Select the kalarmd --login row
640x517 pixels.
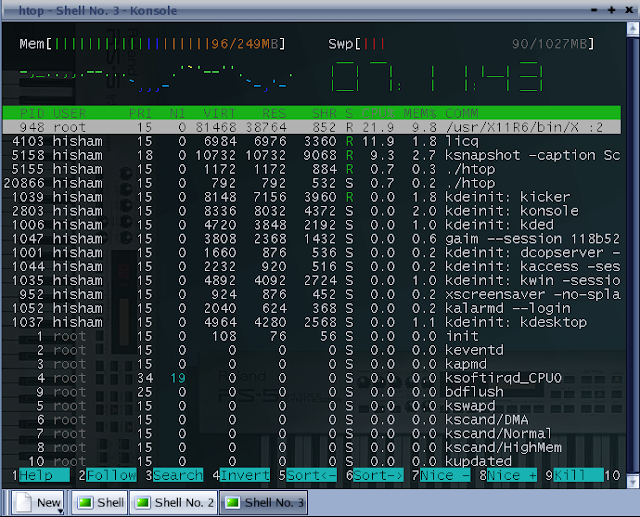(x=312, y=308)
